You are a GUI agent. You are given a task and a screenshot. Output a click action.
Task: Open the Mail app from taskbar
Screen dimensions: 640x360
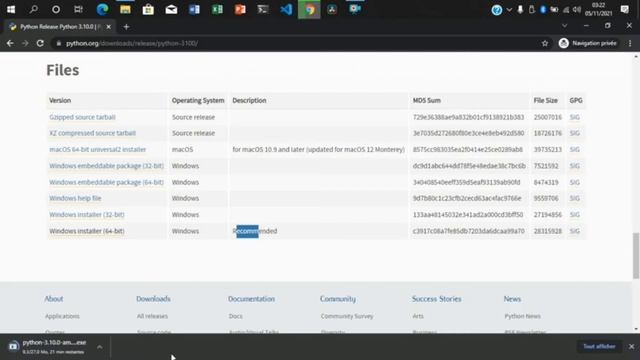tap(171, 9)
